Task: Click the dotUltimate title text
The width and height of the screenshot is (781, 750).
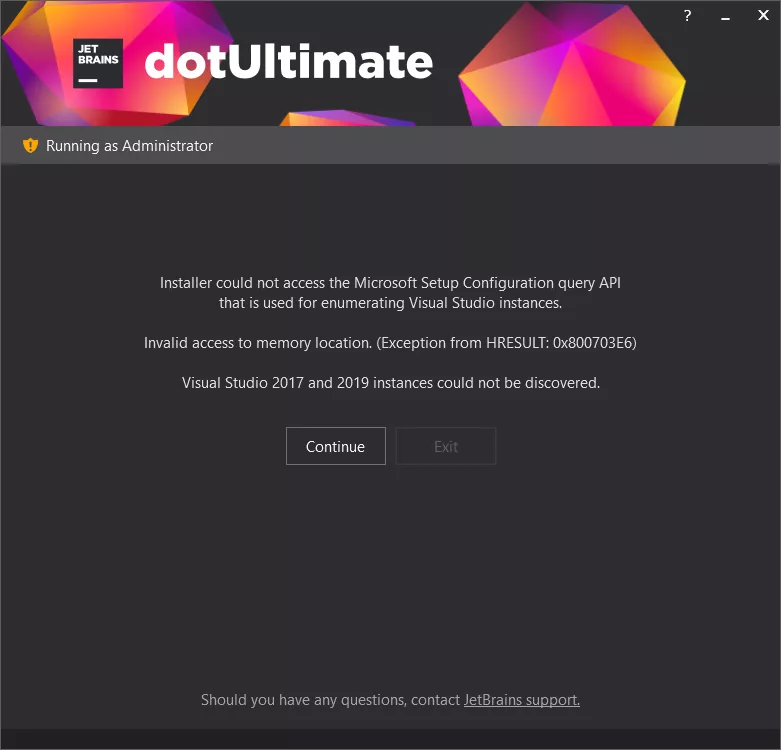Action: [289, 62]
